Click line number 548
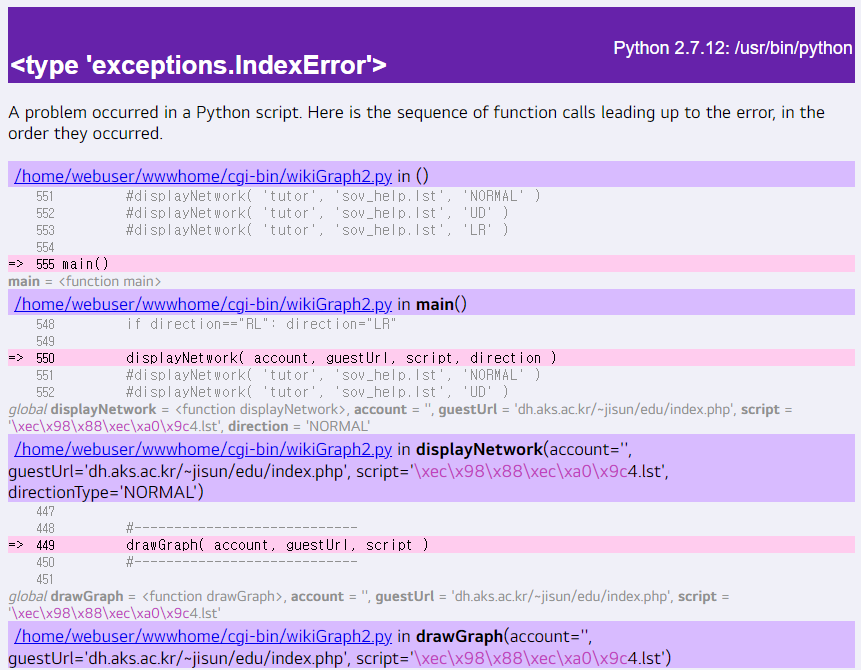Viewport: 861px width, 670px height. click(x=45, y=324)
